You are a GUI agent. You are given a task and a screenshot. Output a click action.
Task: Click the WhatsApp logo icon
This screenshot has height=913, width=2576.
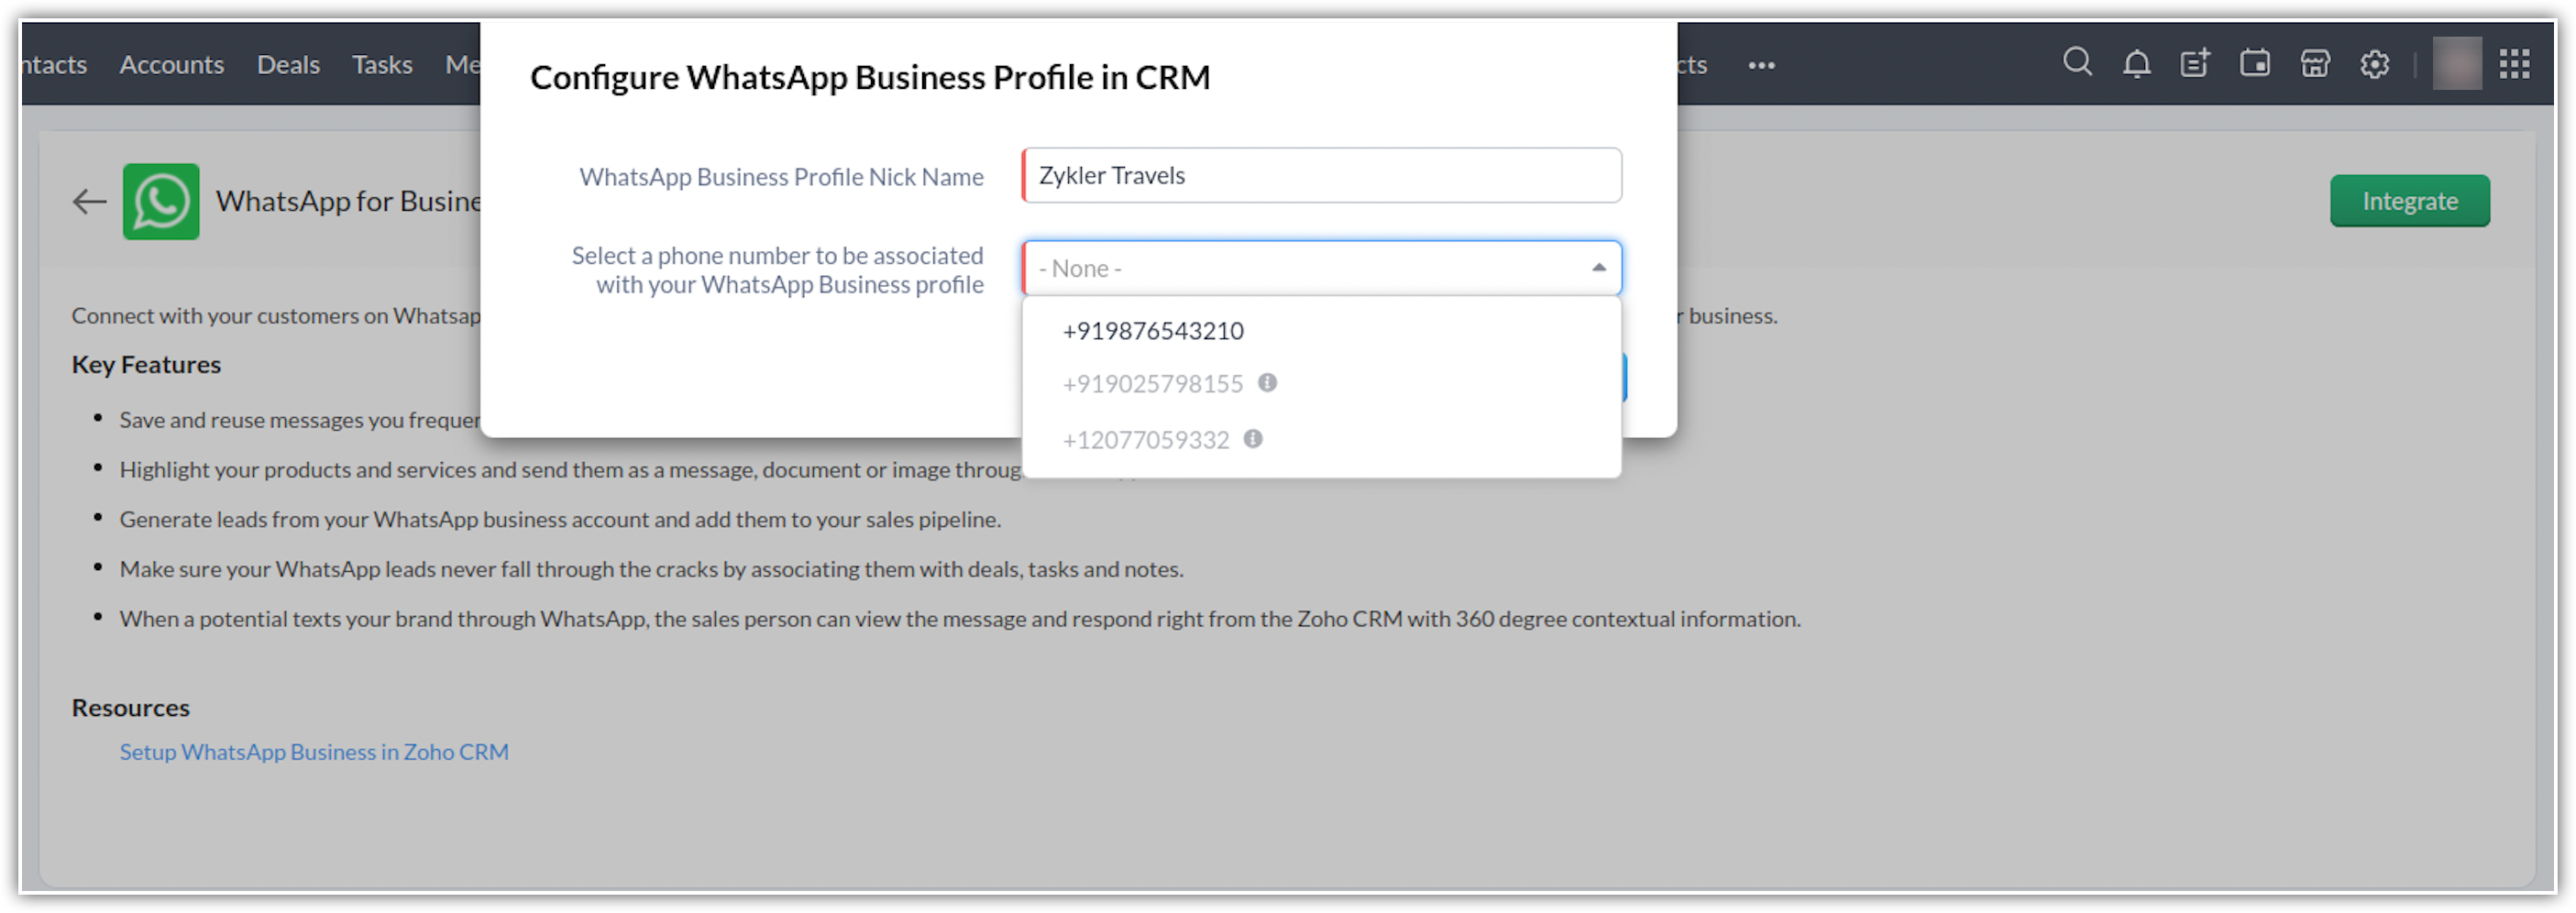161,201
